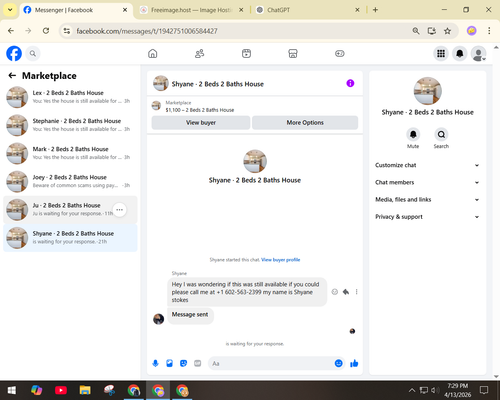This screenshot has width=500, height=400.
Task: Expand Media, files and links section
Action: click(x=427, y=200)
